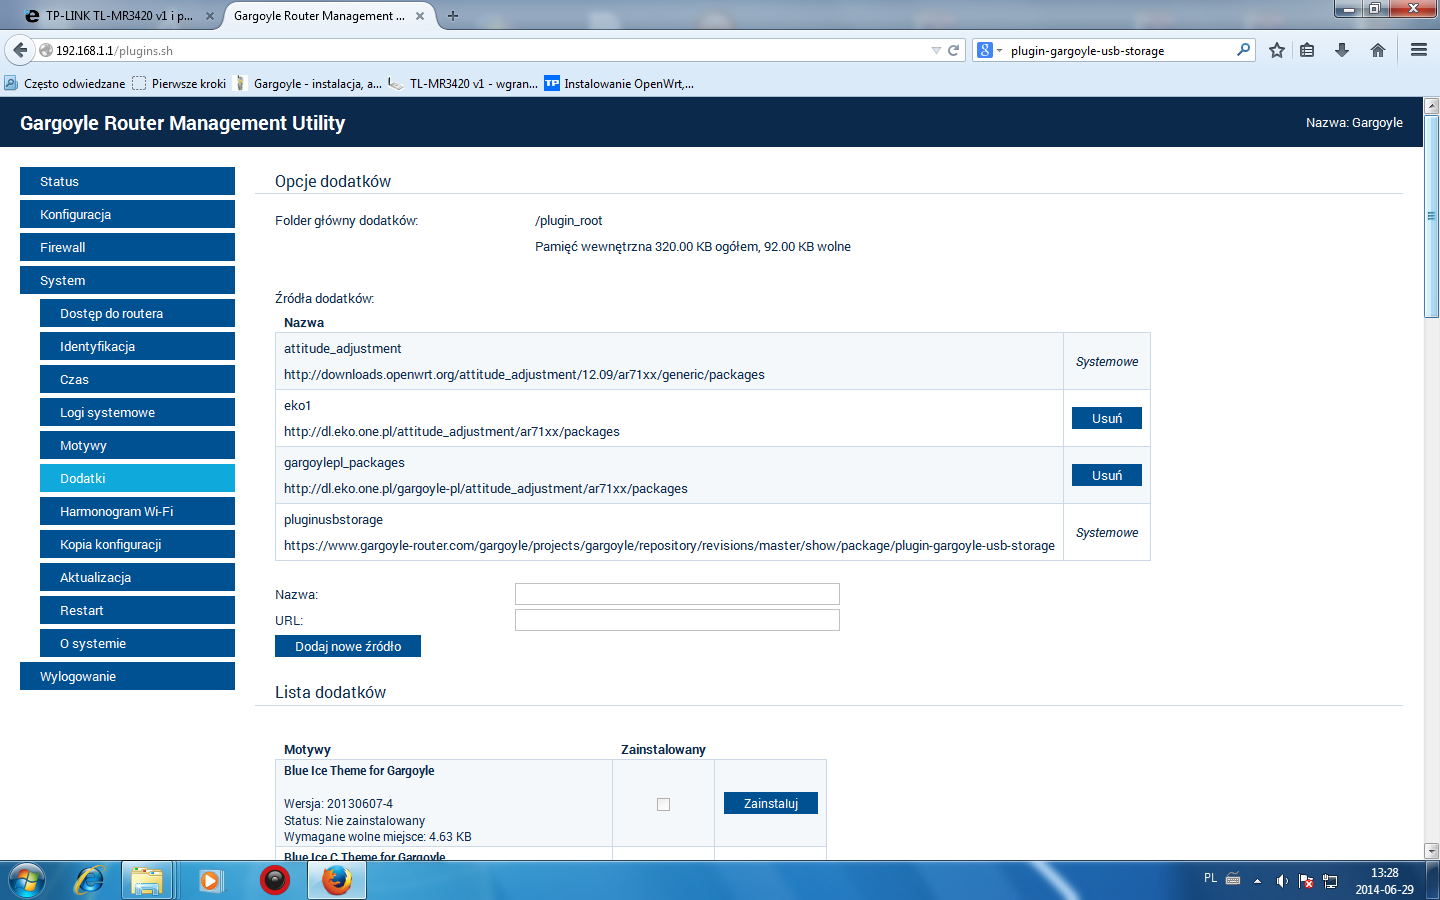Click the Nazwa source name field

tap(677, 594)
